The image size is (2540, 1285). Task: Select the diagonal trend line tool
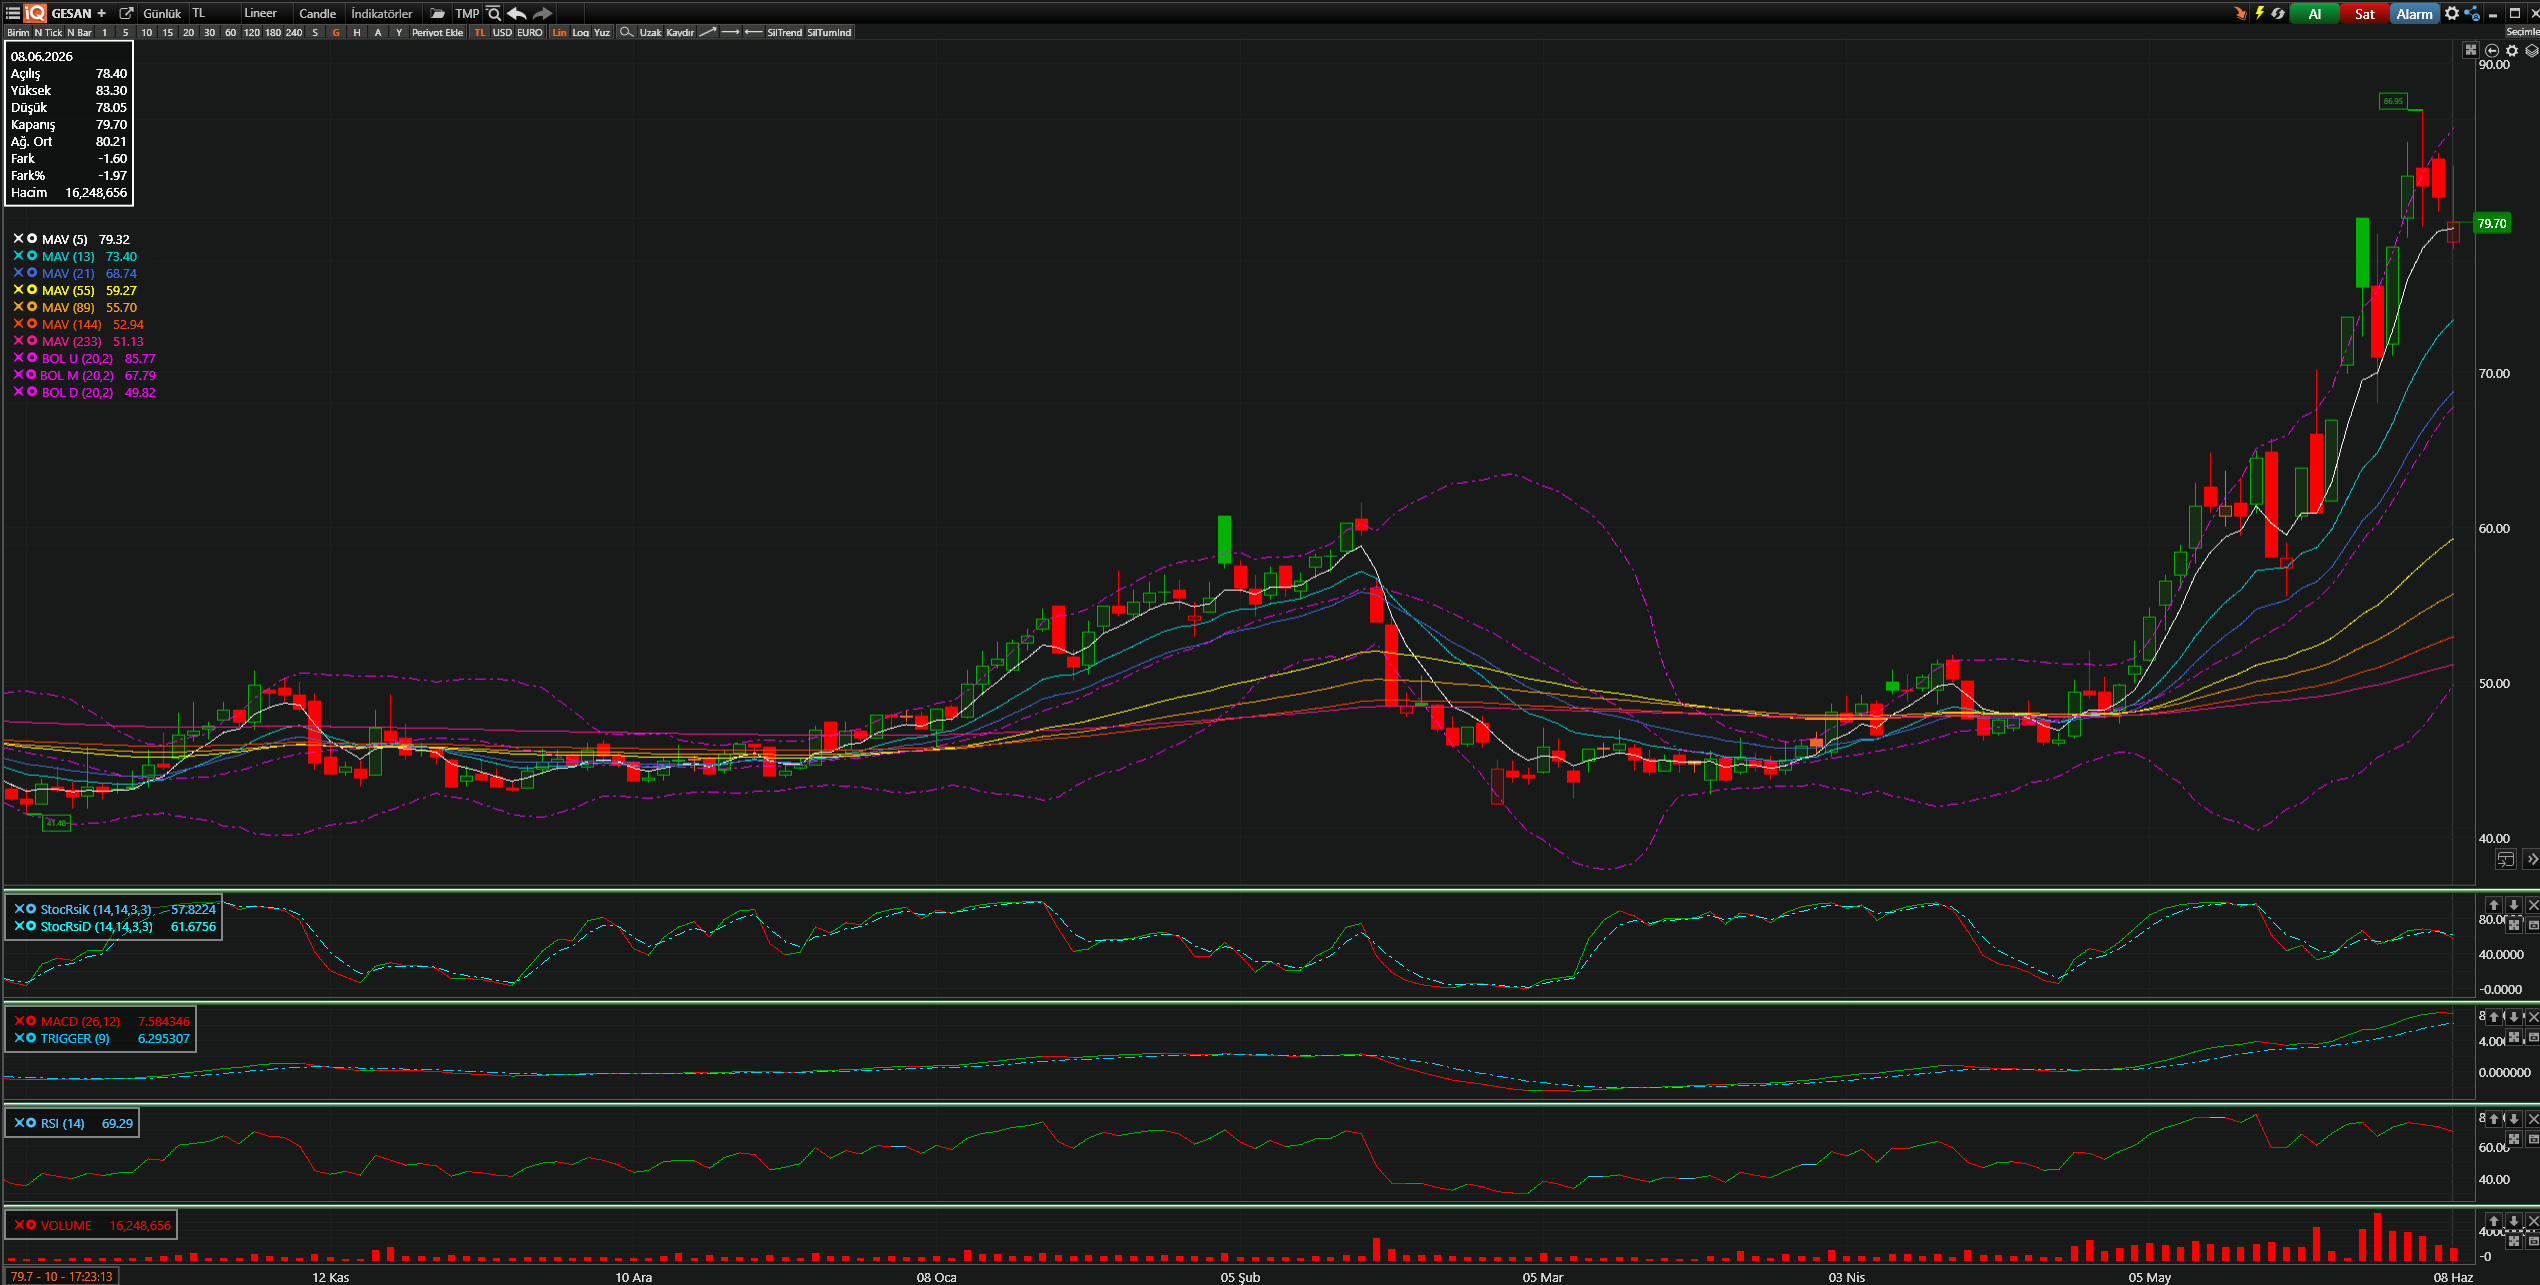[707, 32]
